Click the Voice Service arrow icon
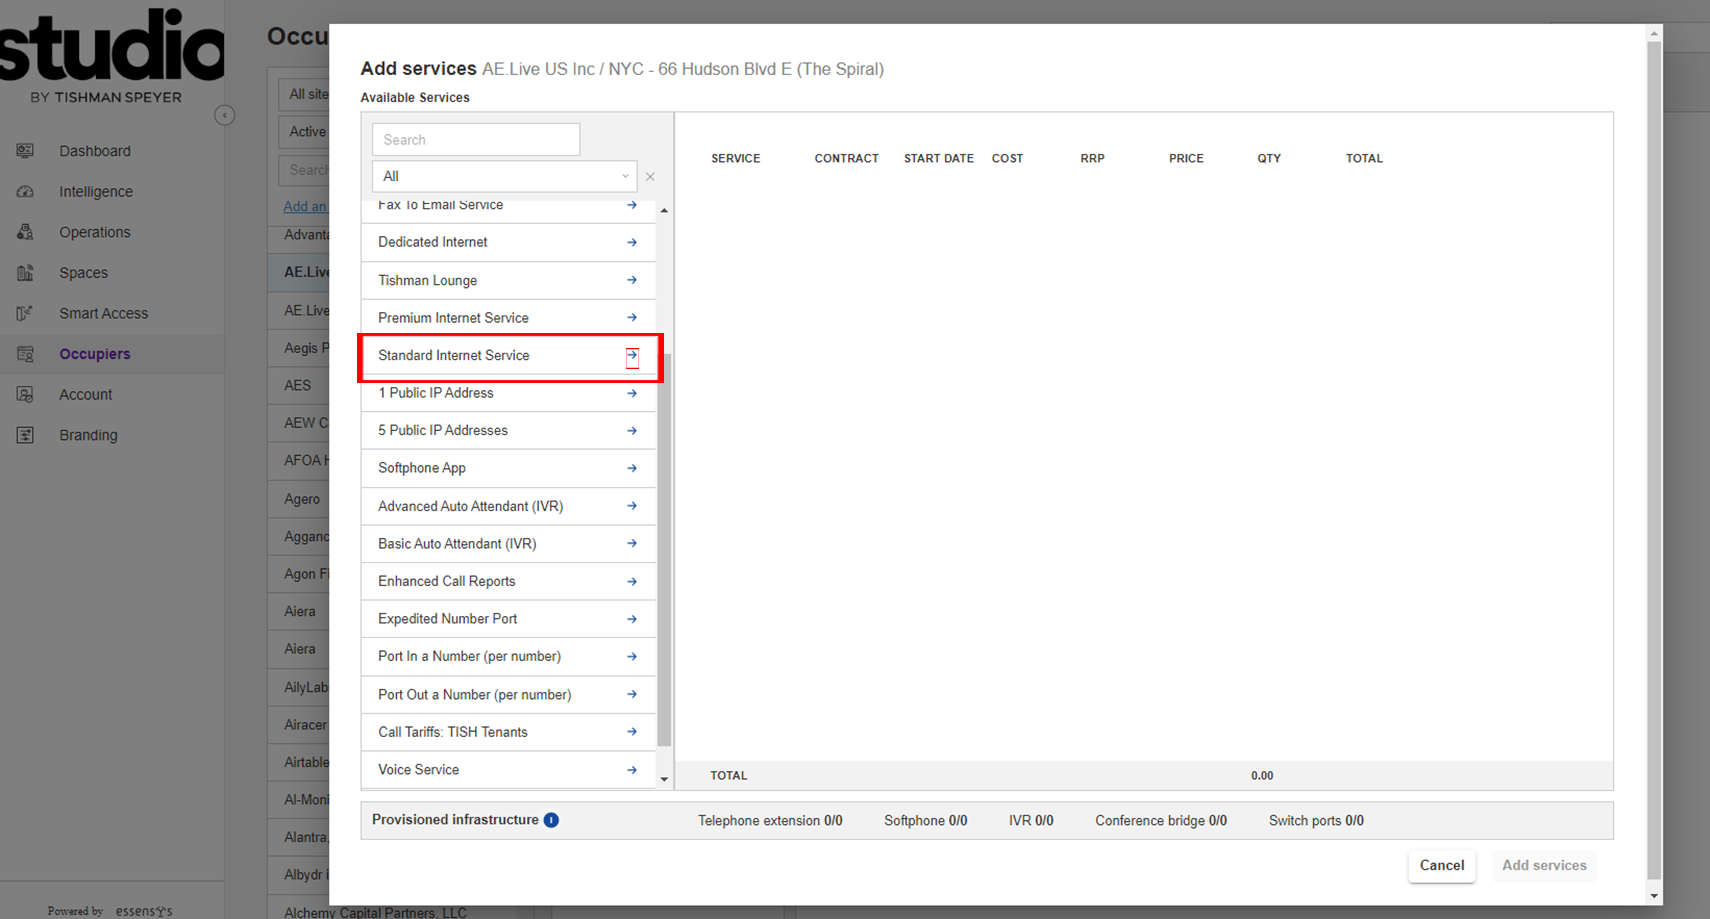This screenshot has width=1710, height=919. 632,770
